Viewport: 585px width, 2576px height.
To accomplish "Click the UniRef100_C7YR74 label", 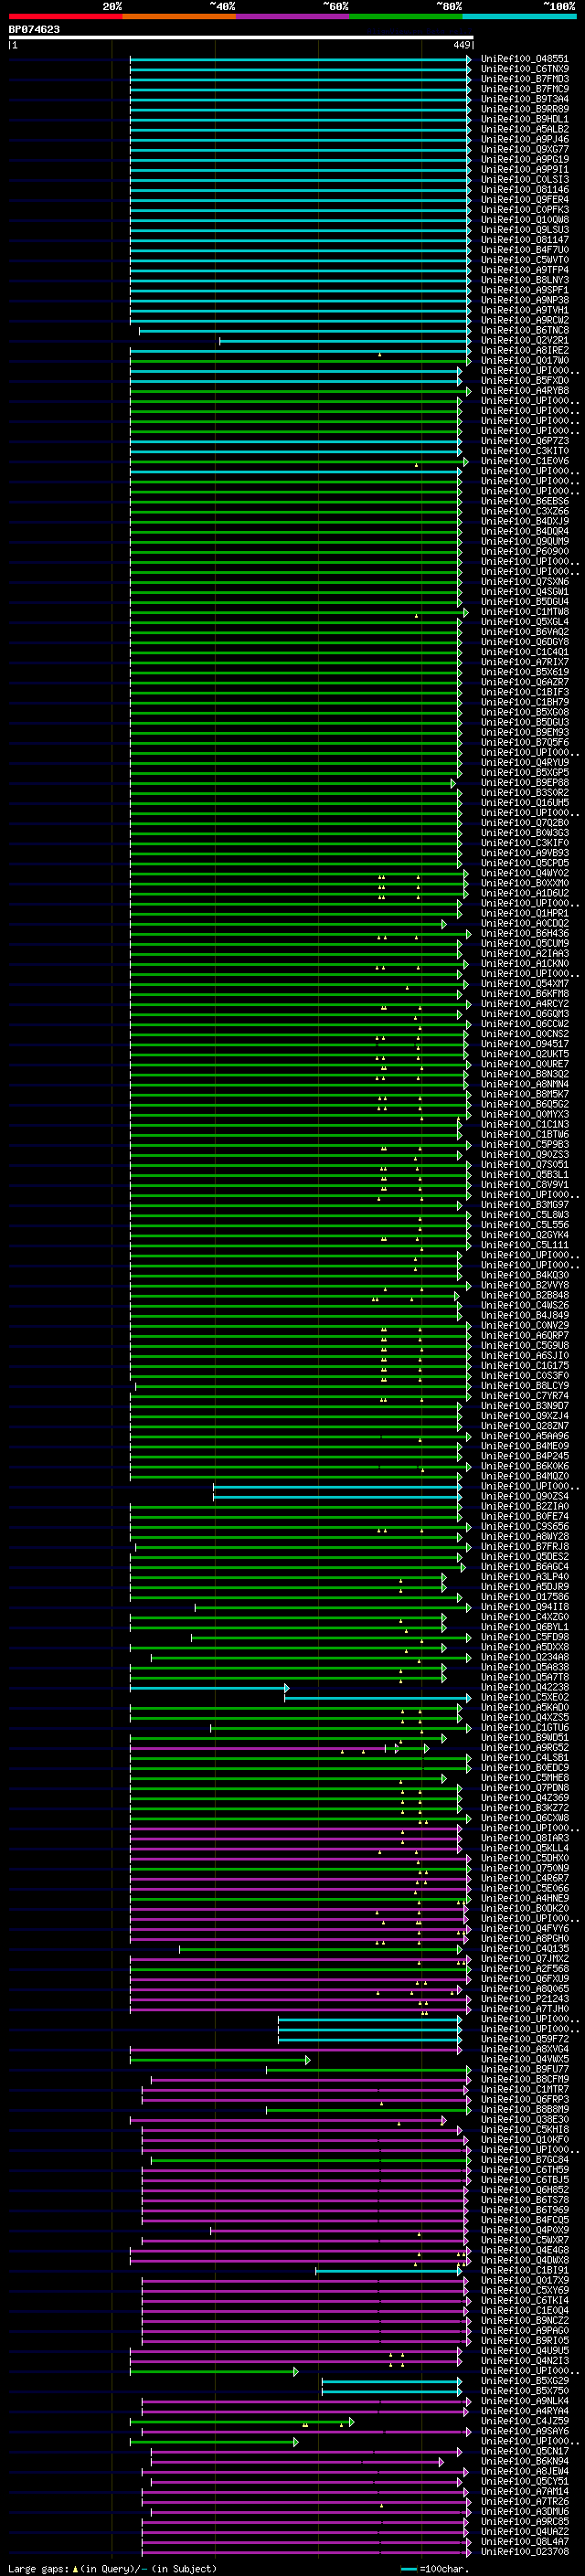I will click(524, 1396).
